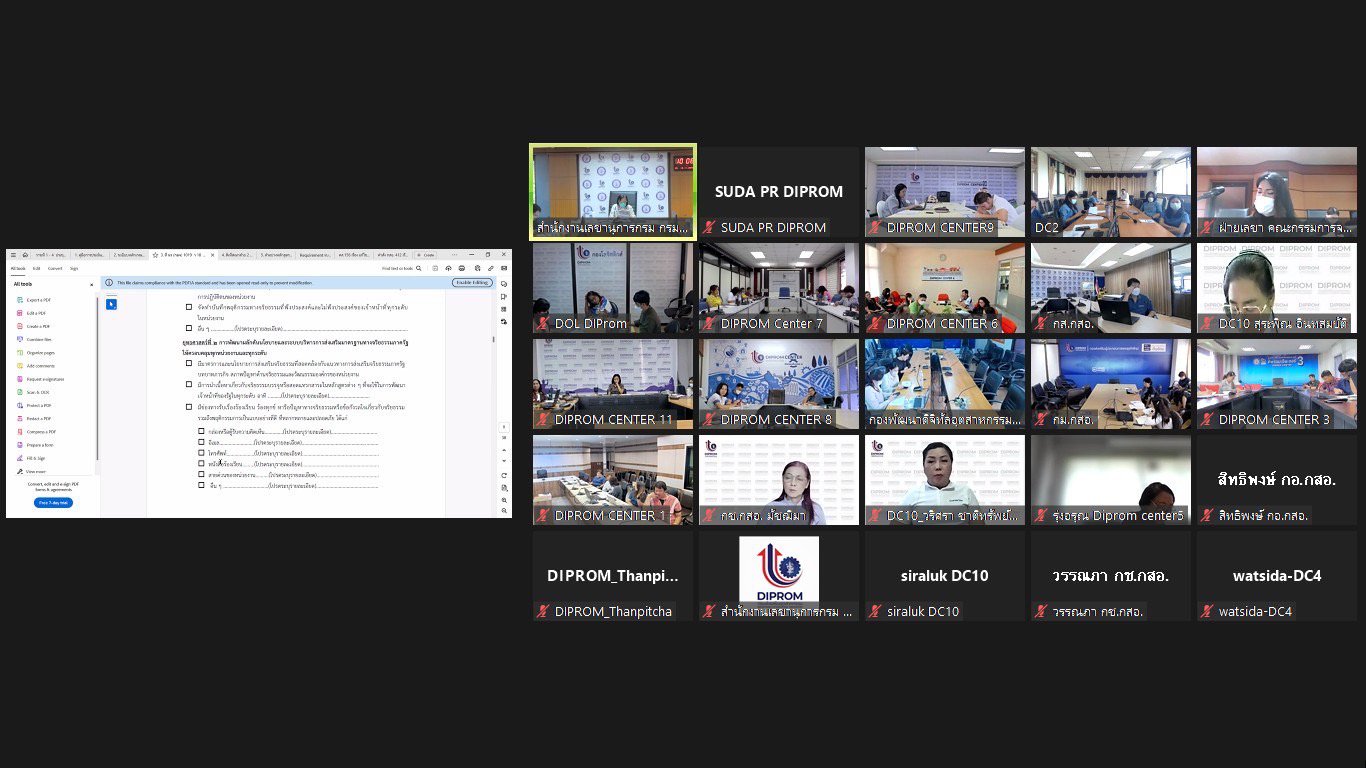Switch to the Convert menu tab
Screen dimensions: 1366x768
coord(55,268)
